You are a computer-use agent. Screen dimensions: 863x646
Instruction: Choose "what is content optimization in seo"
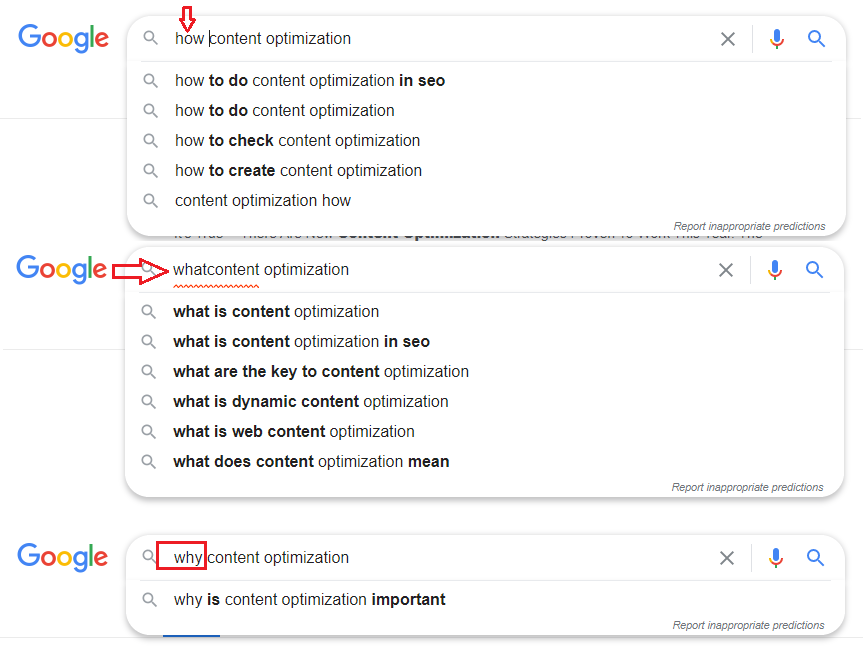[x=301, y=342]
